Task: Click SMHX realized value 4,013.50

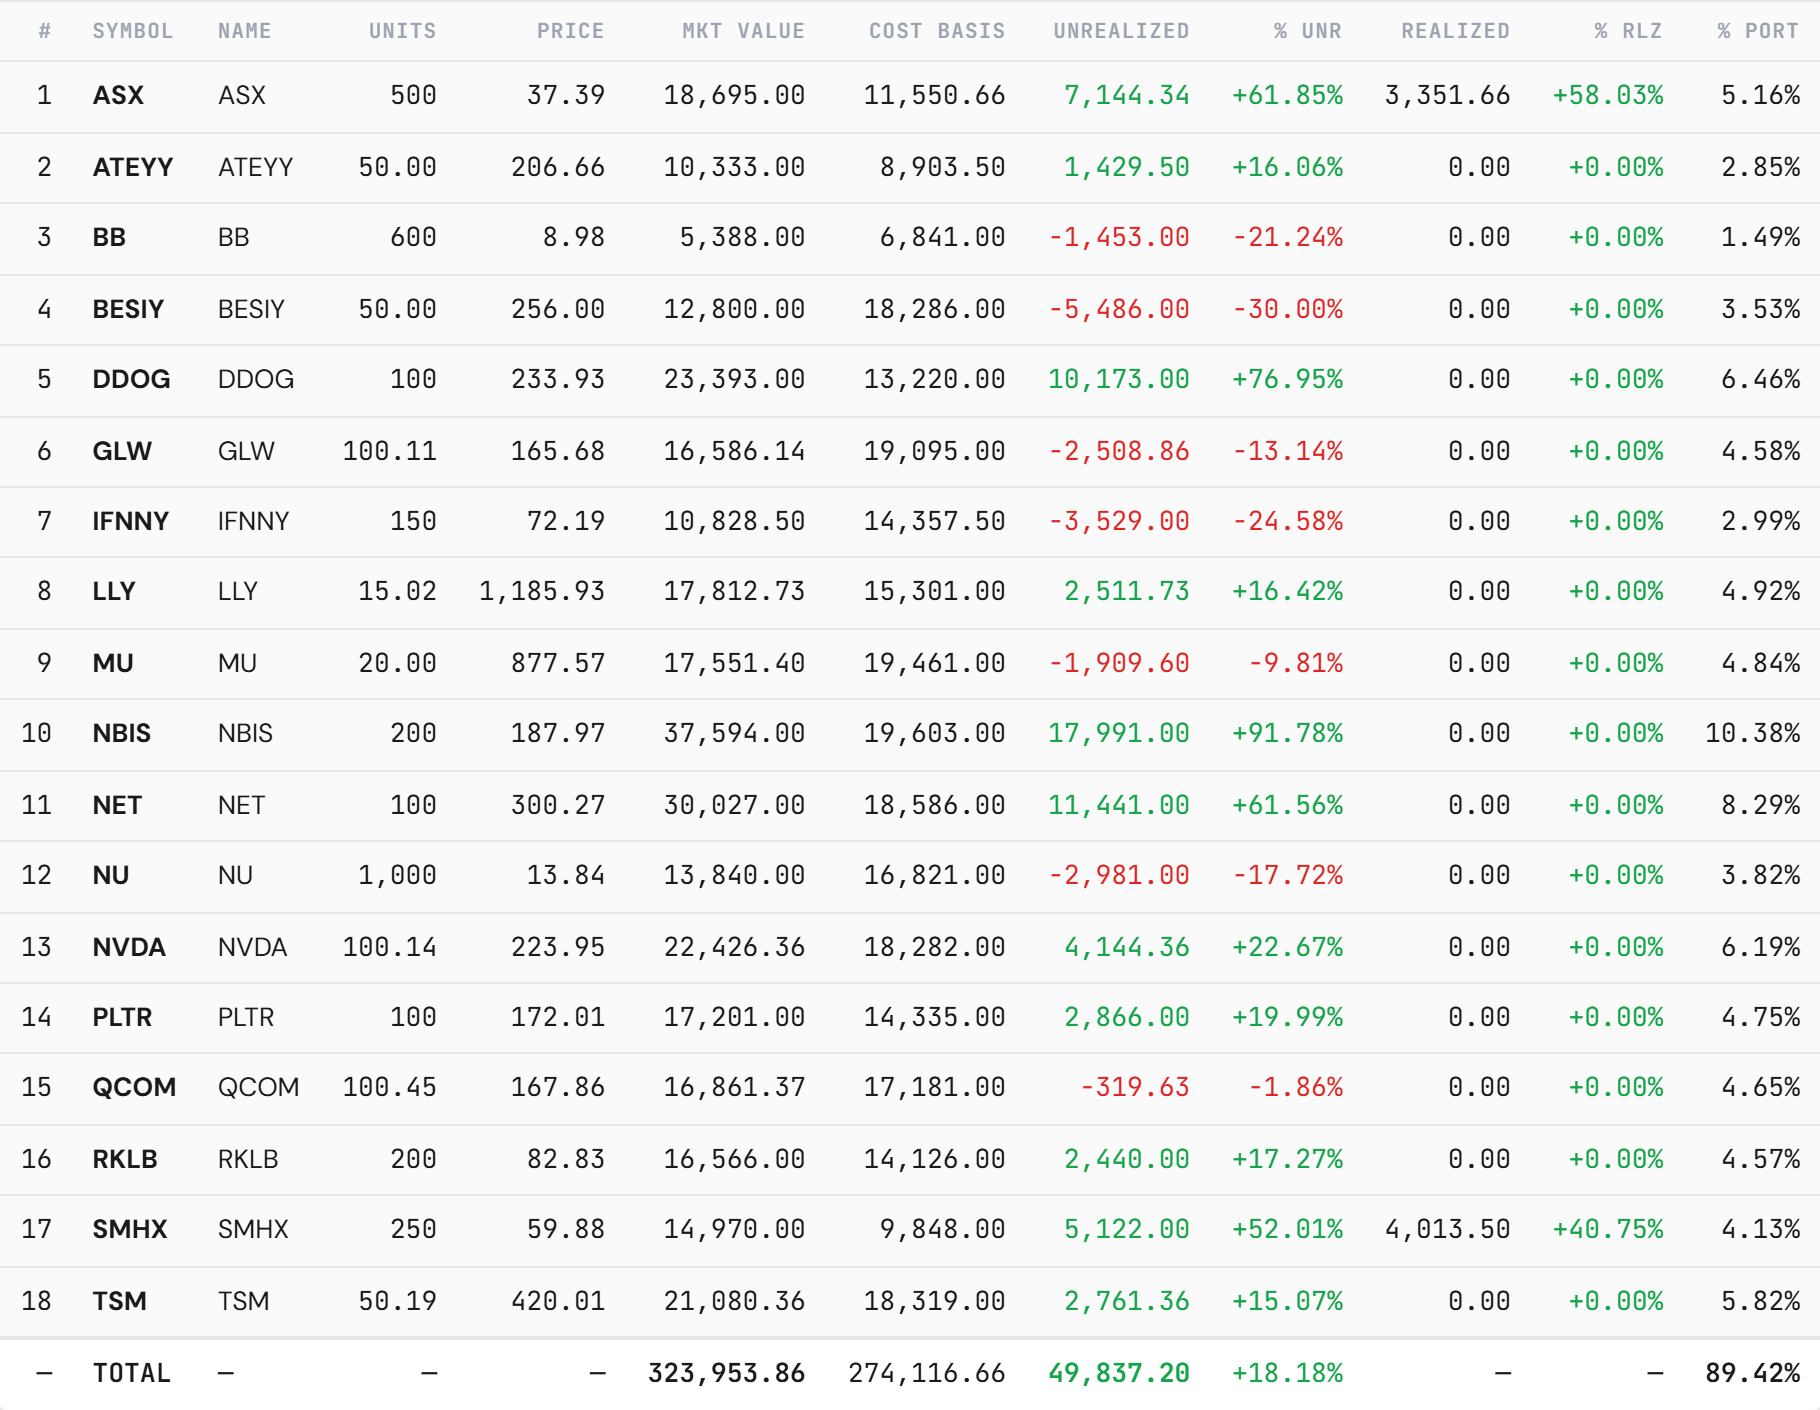Action: (1447, 1229)
